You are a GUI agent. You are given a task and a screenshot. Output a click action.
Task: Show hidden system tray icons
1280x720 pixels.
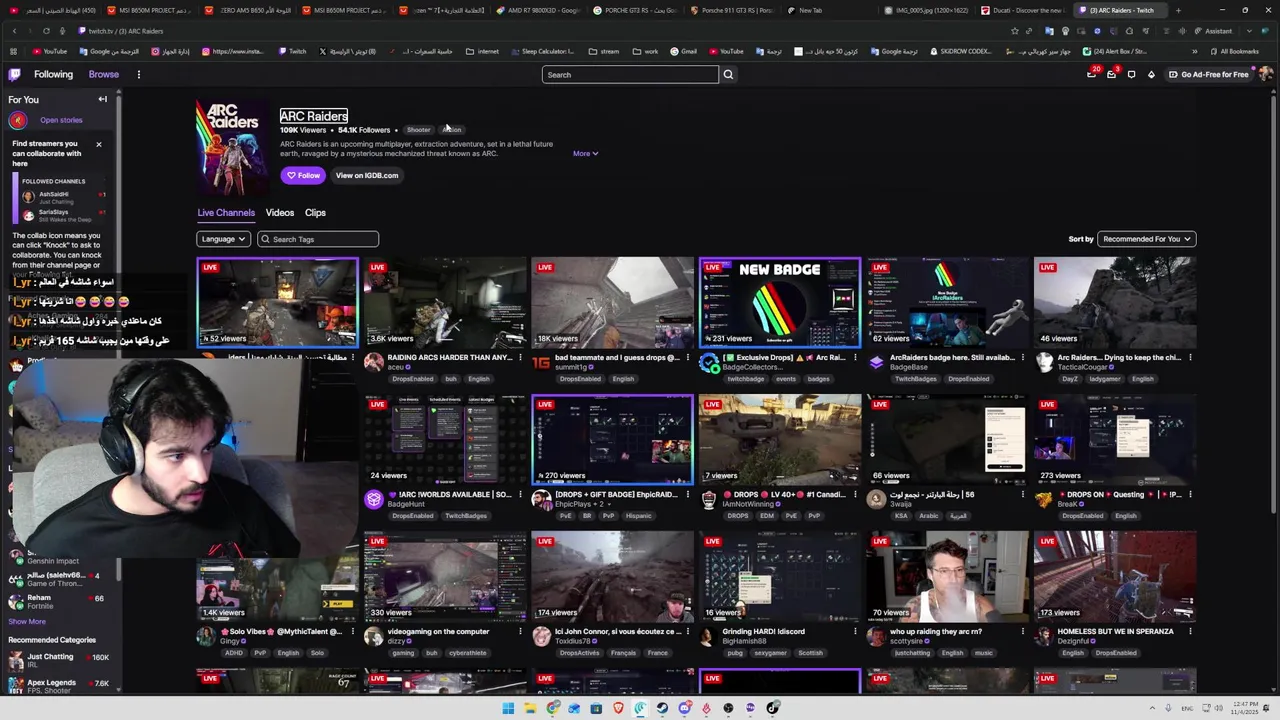click(1152, 708)
